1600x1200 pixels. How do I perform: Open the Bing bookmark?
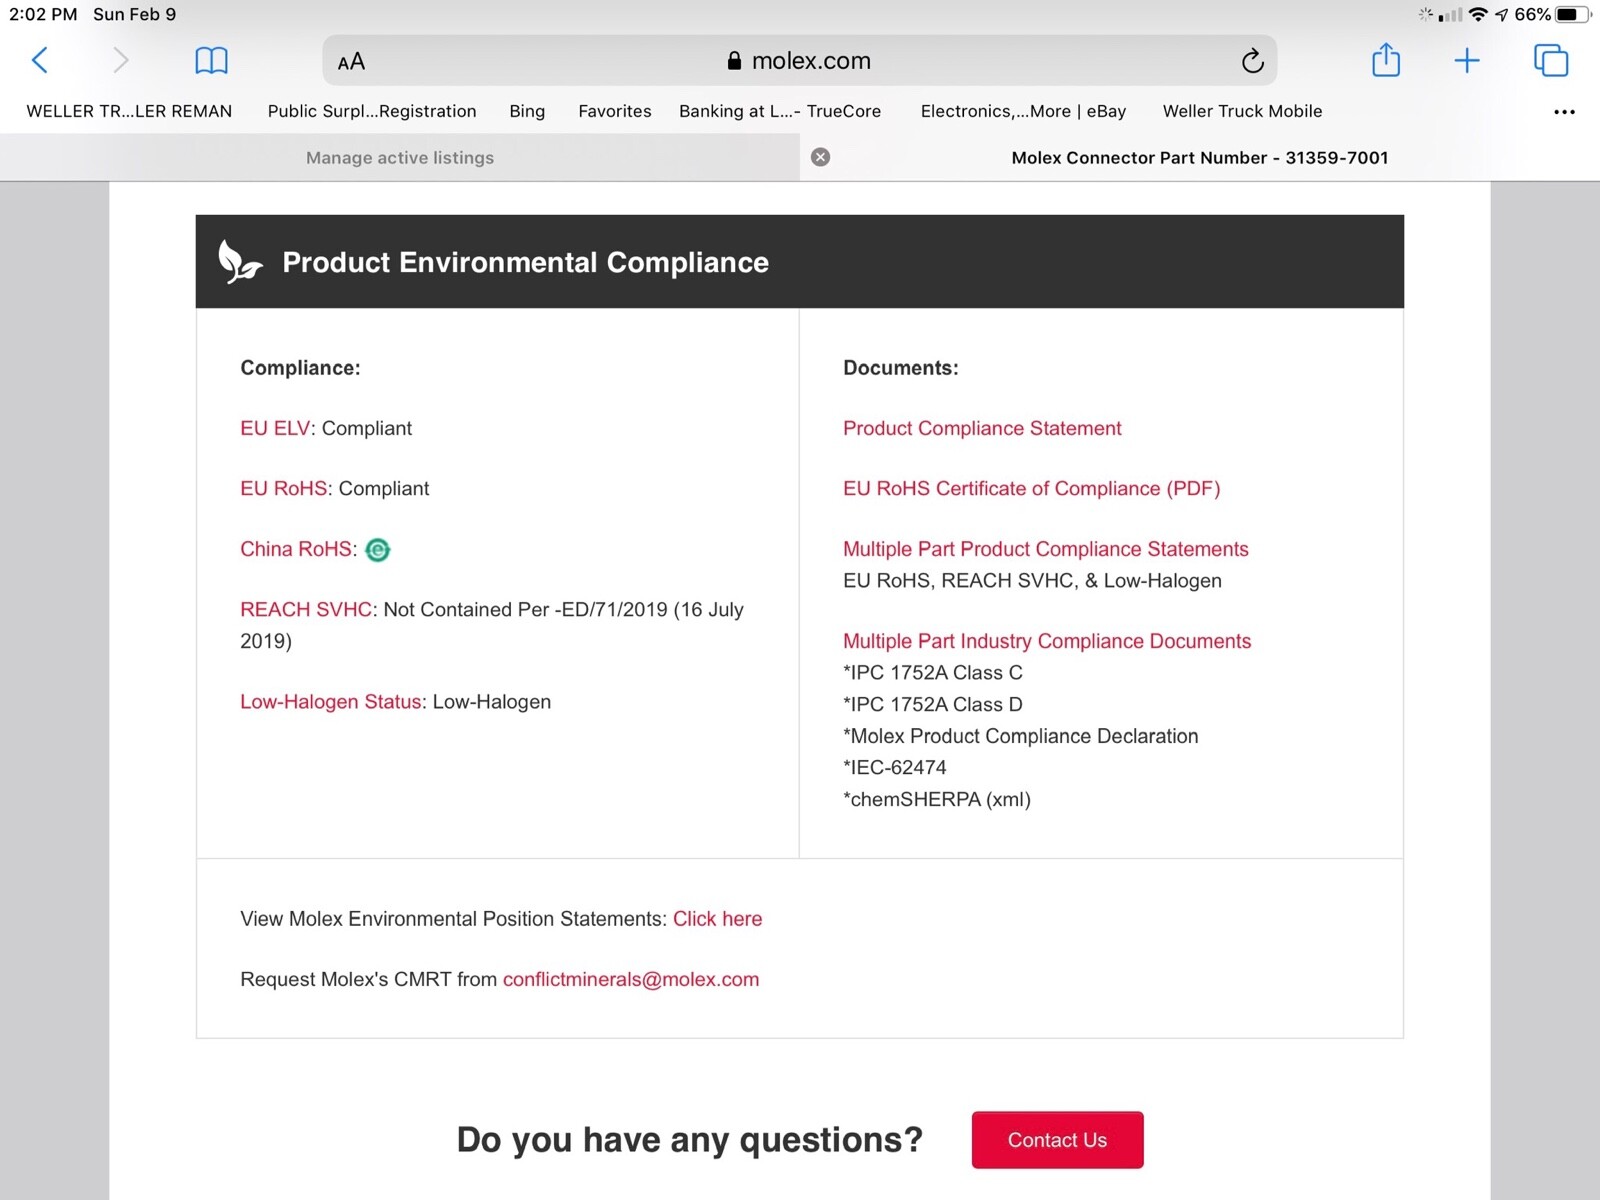(527, 111)
